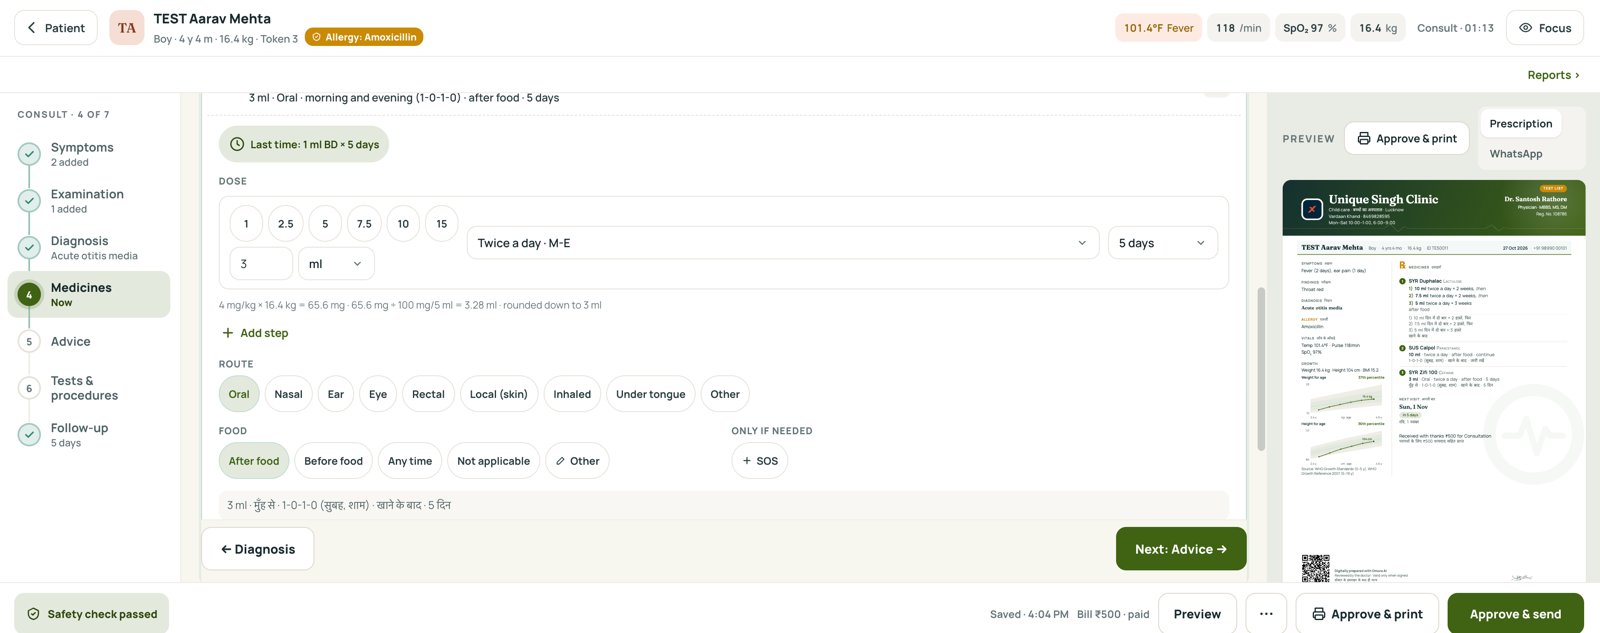This screenshot has height=633, width=1600.
Task: Add an SOS only-if-needed option
Action: pyautogui.click(x=760, y=461)
